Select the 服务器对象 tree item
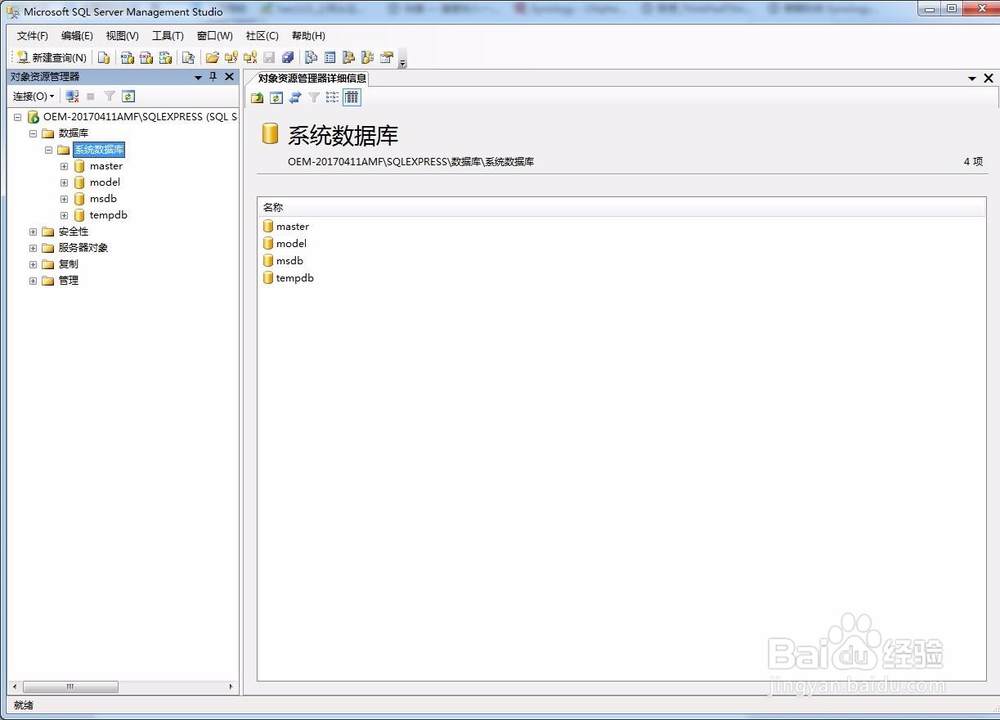Viewport: 1000px width, 720px height. point(83,247)
